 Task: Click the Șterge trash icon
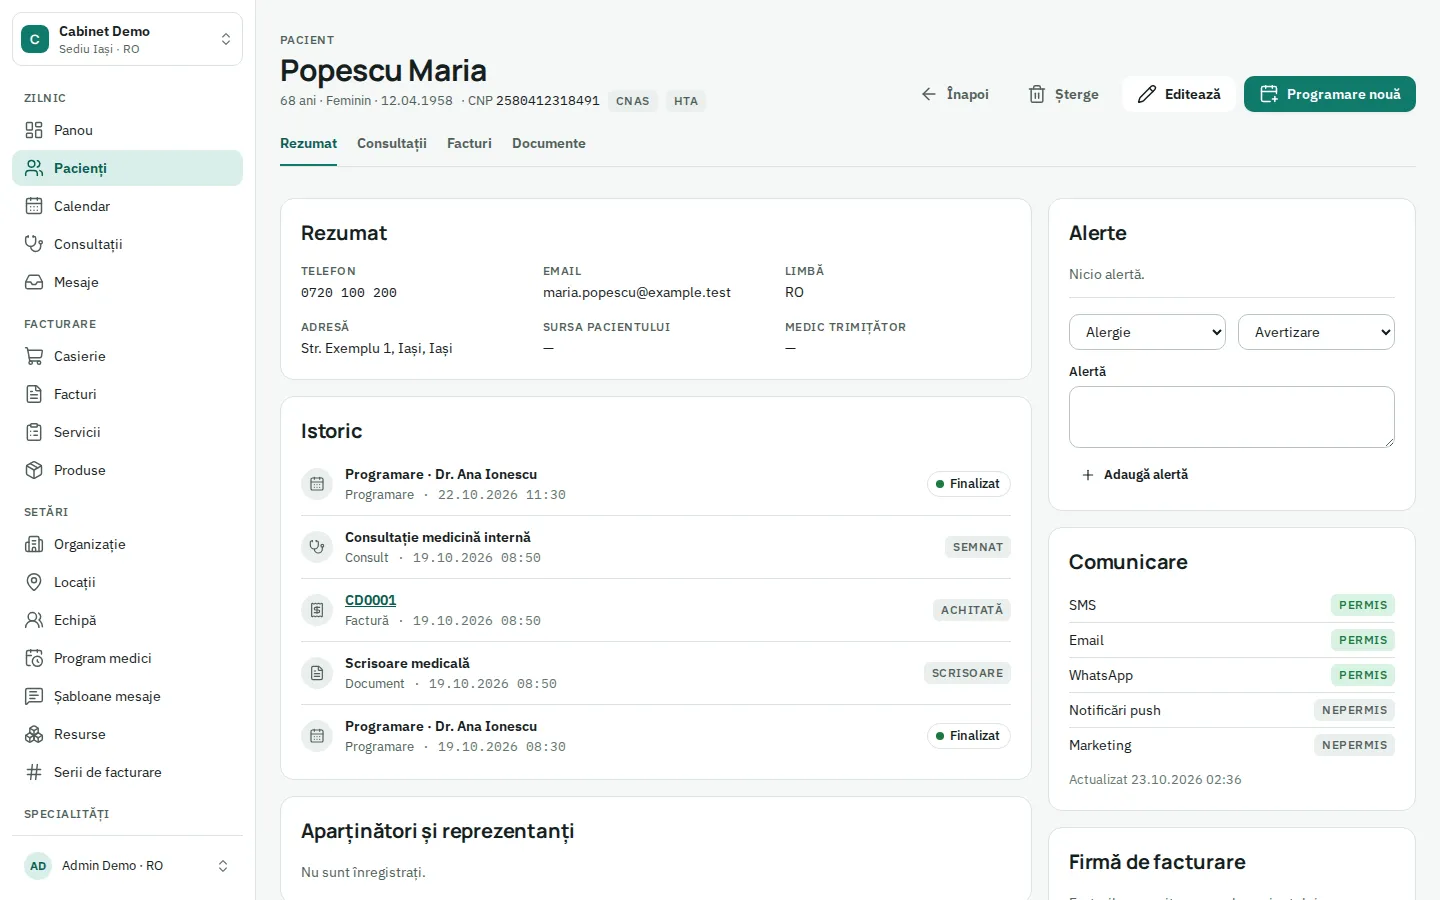(1037, 94)
